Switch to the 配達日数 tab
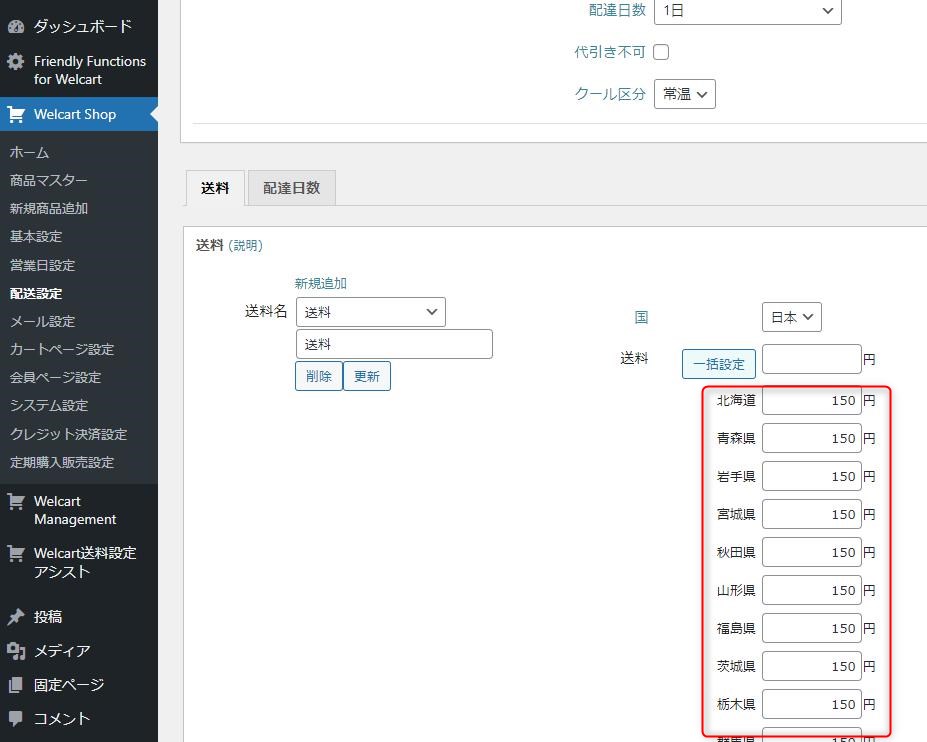 [291, 188]
